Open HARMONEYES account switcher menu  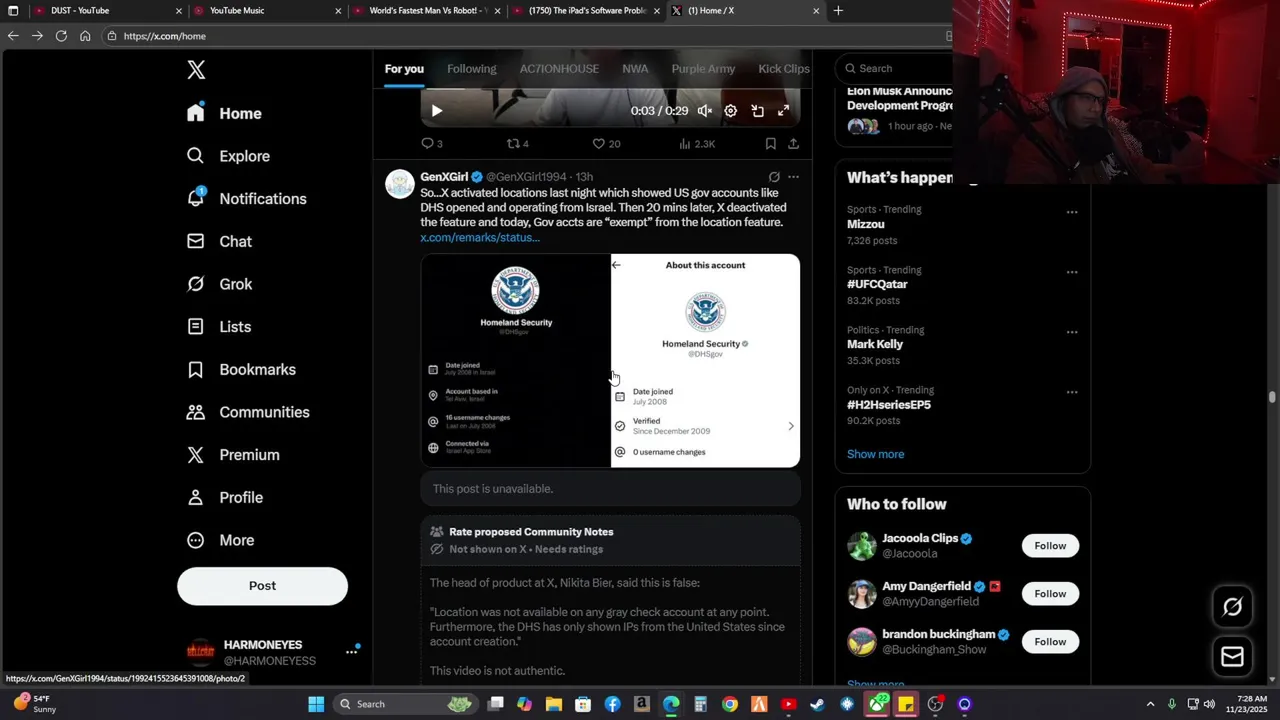(x=352, y=651)
